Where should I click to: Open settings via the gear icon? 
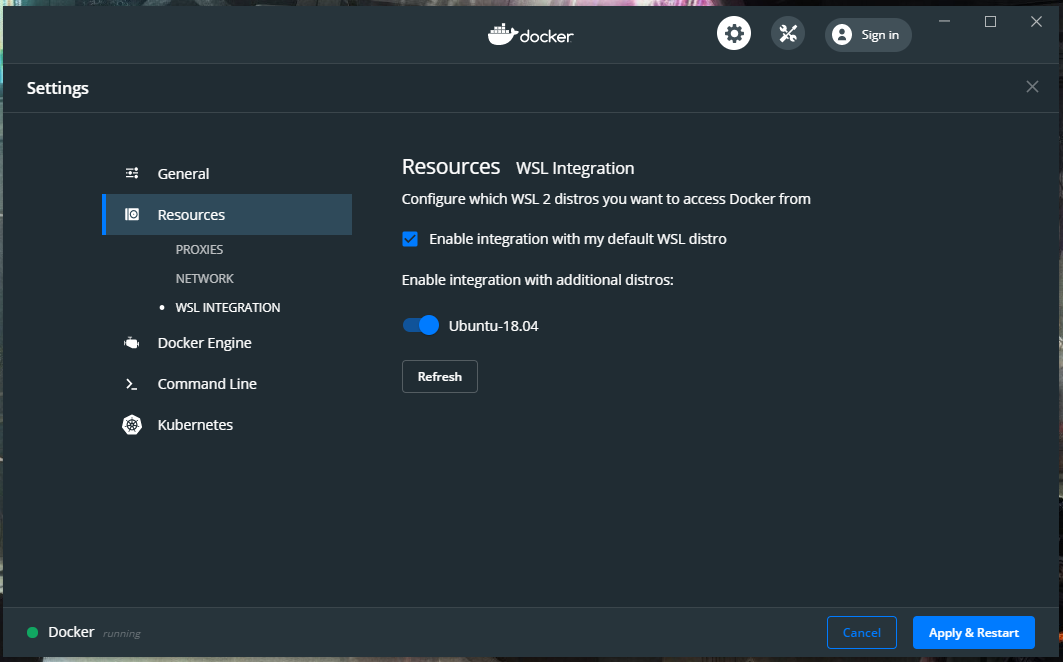tap(734, 34)
